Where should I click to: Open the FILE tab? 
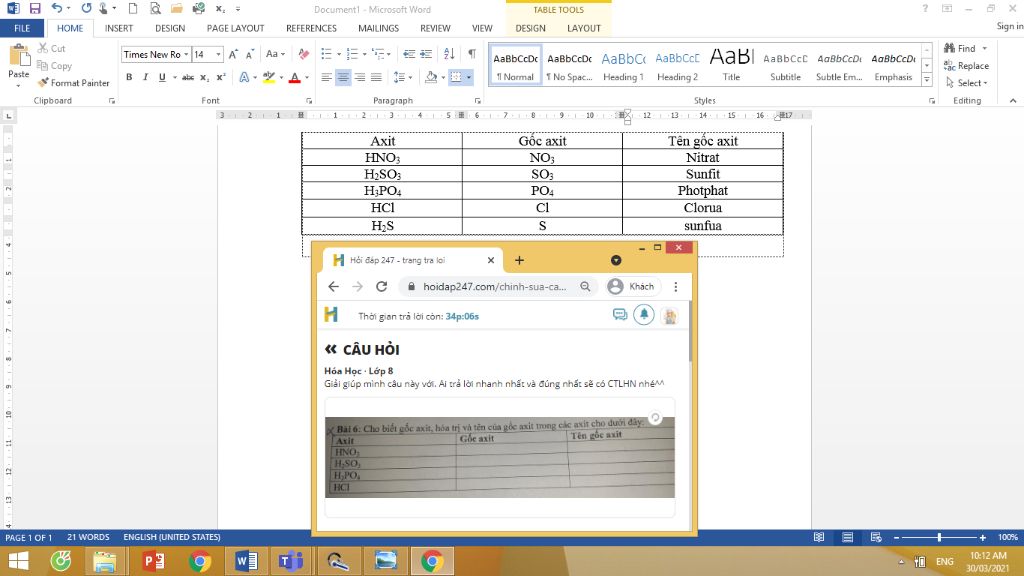point(22,28)
